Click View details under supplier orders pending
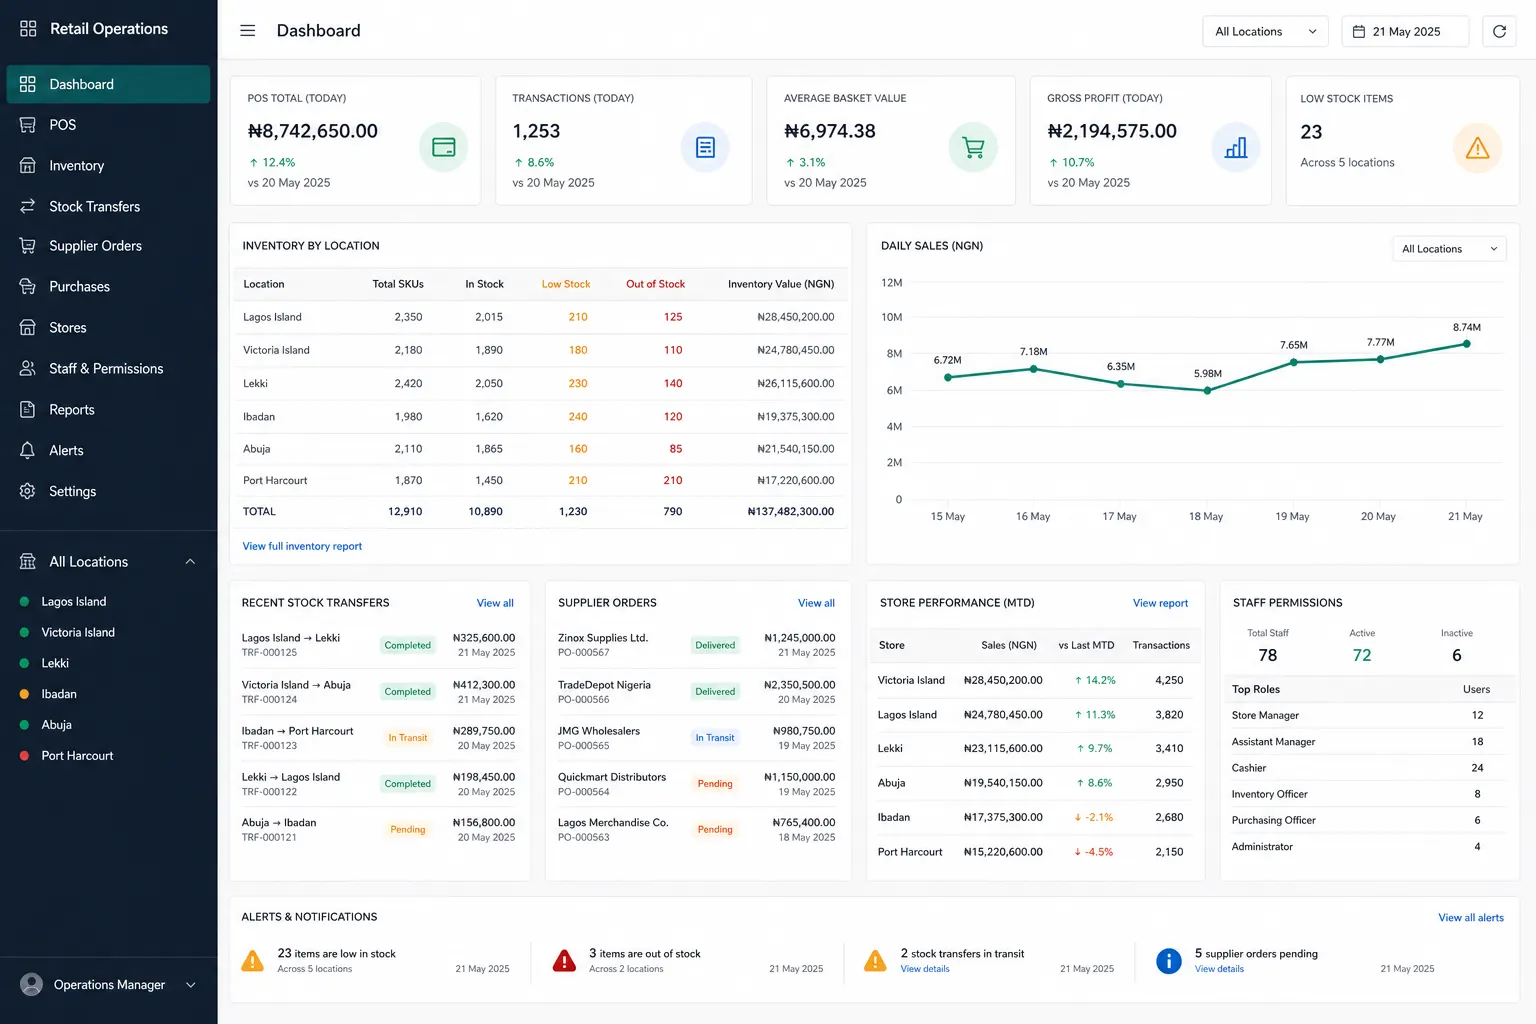 (x=1219, y=969)
